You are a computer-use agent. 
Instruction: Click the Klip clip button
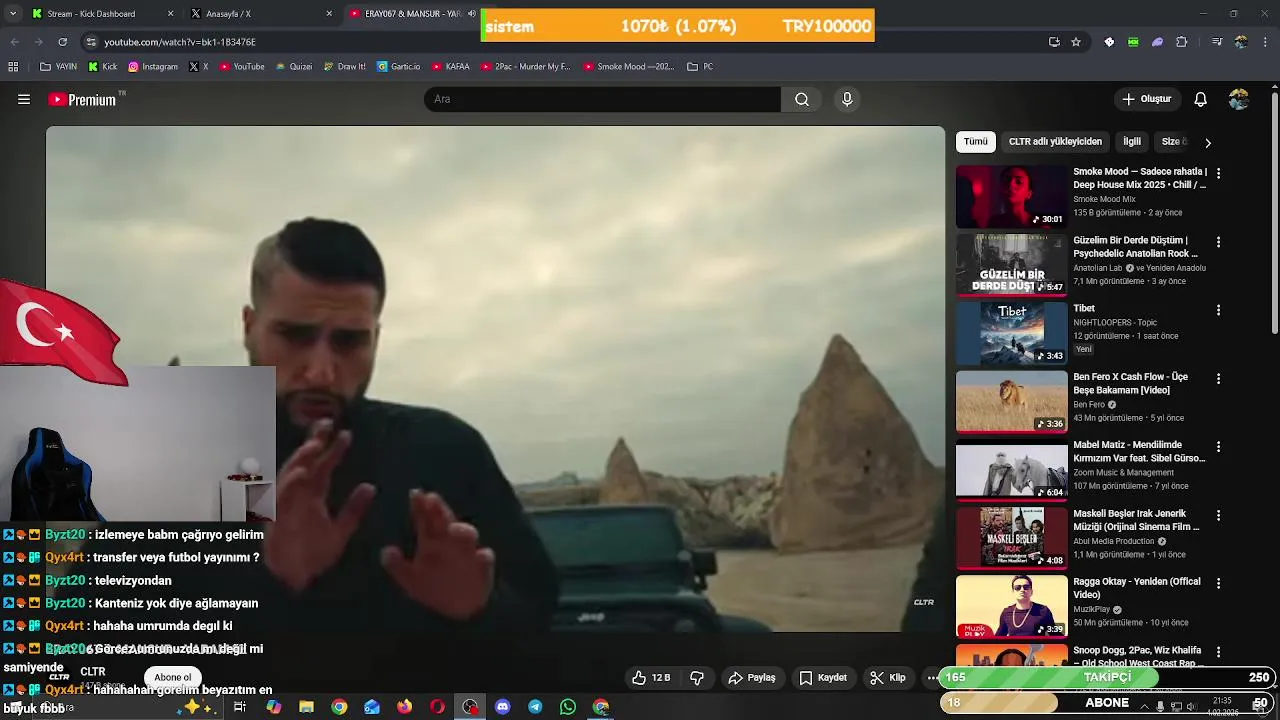coord(888,678)
